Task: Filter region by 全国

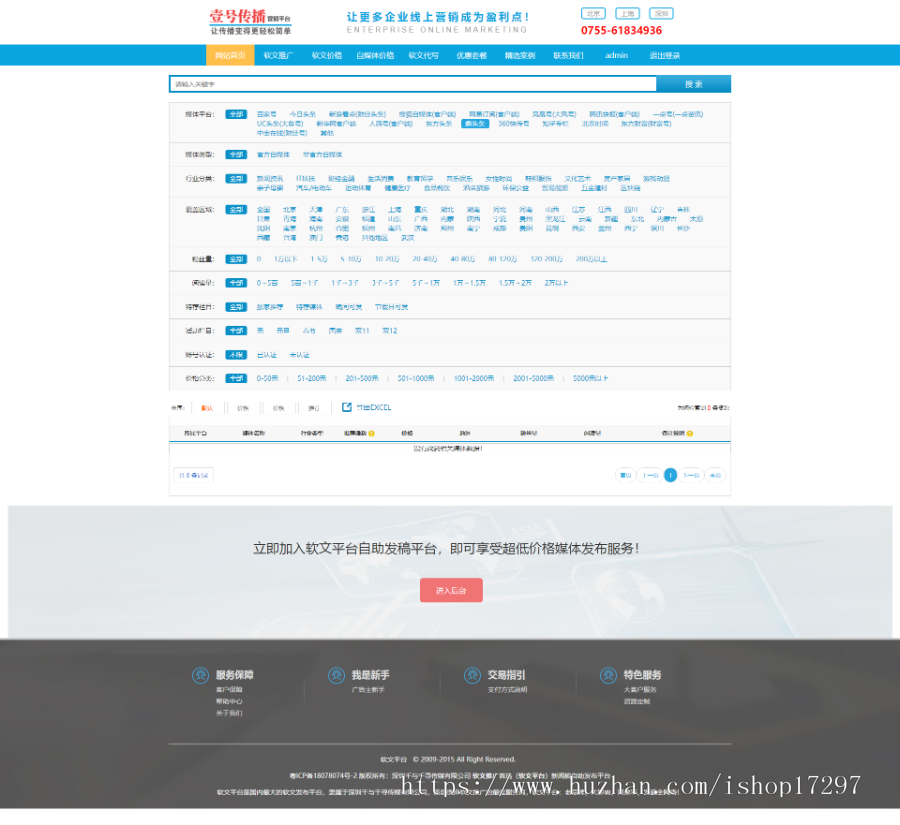Action: [x=263, y=210]
